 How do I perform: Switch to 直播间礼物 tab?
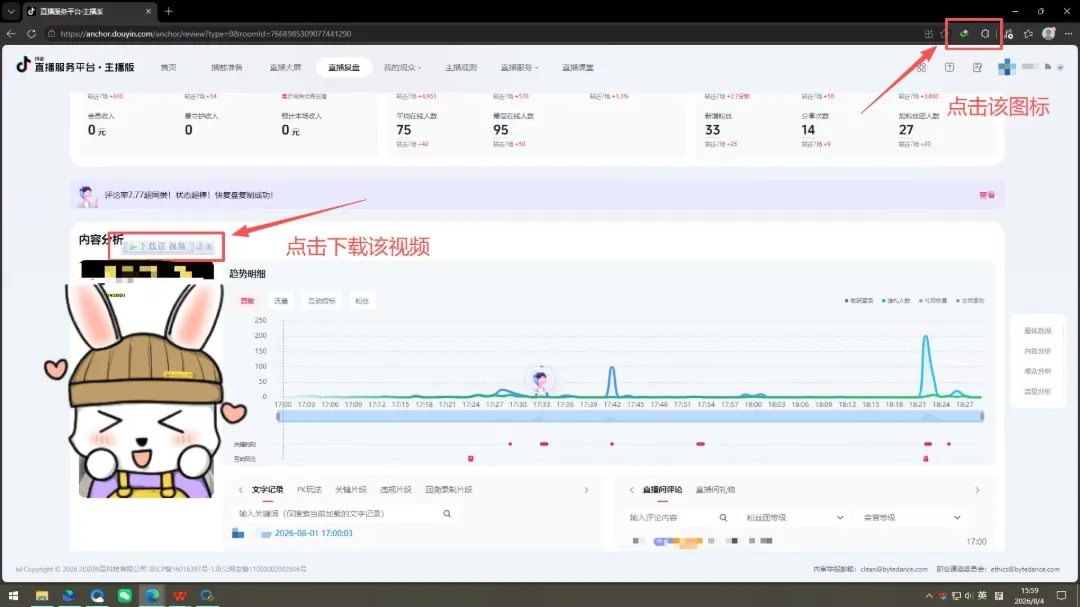pos(715,490)
